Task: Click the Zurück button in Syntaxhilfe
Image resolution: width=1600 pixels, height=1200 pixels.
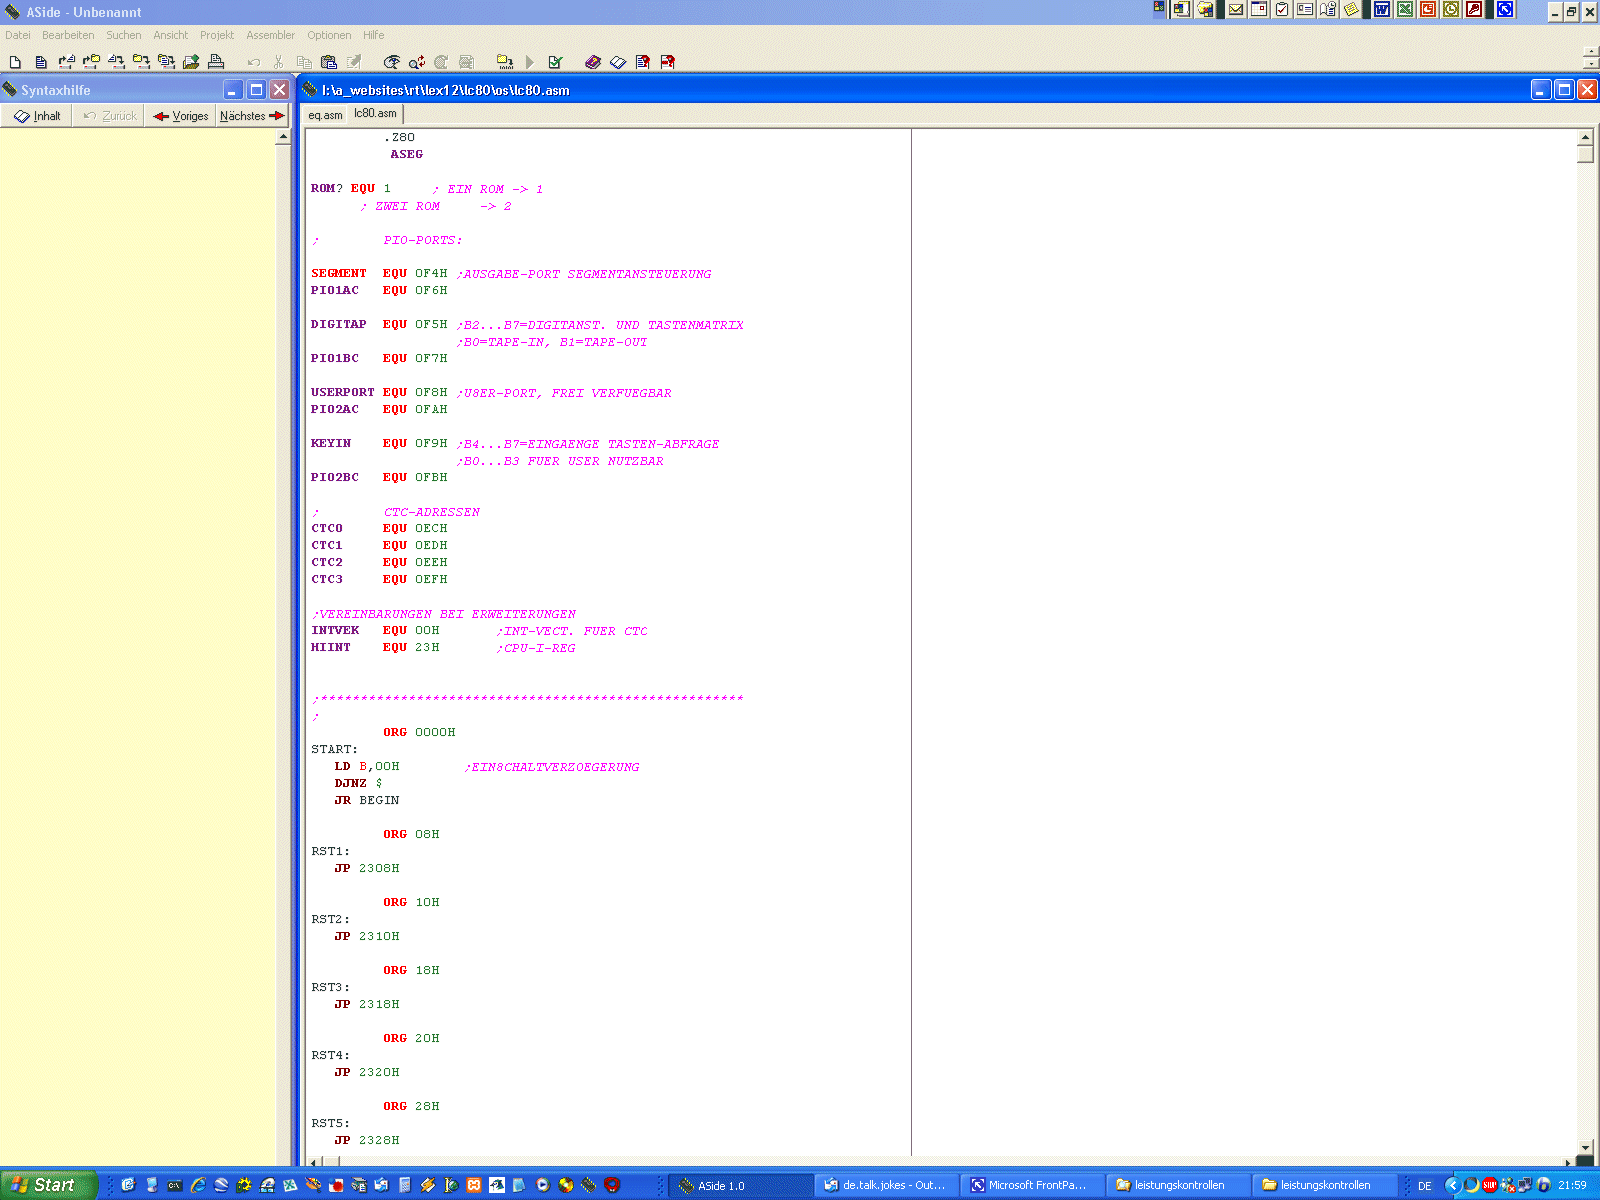Action: (x=110, y=116)
